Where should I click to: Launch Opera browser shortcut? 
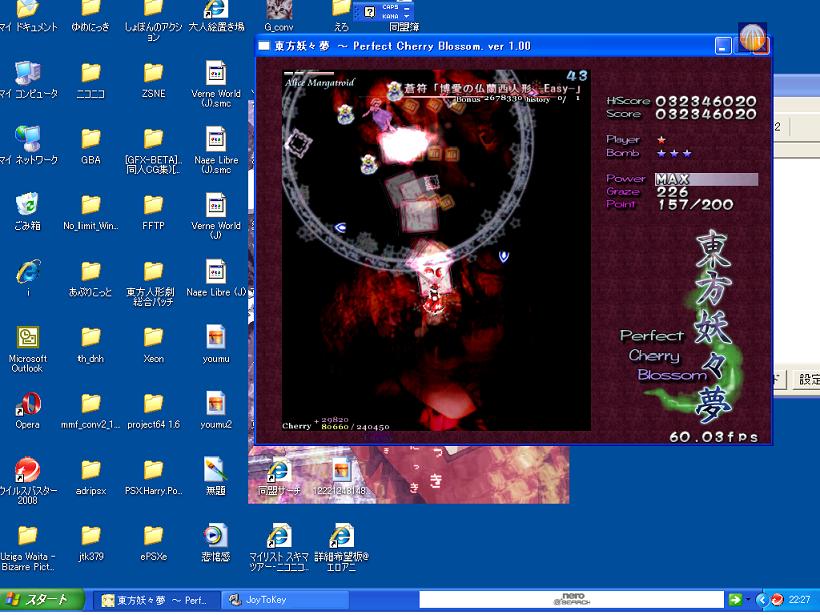click(27, 411)
